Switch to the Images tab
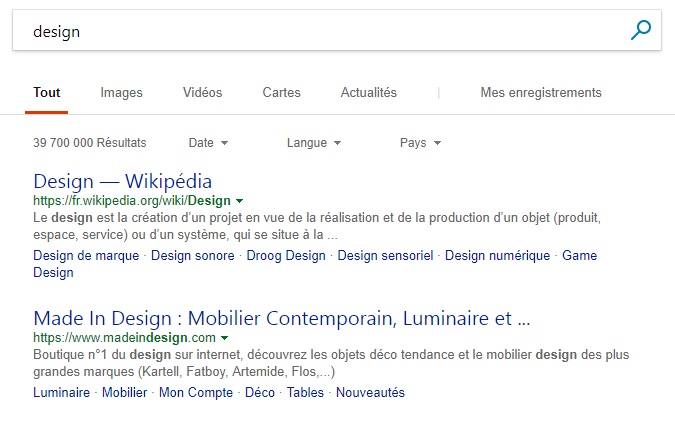 click(121, 93)
